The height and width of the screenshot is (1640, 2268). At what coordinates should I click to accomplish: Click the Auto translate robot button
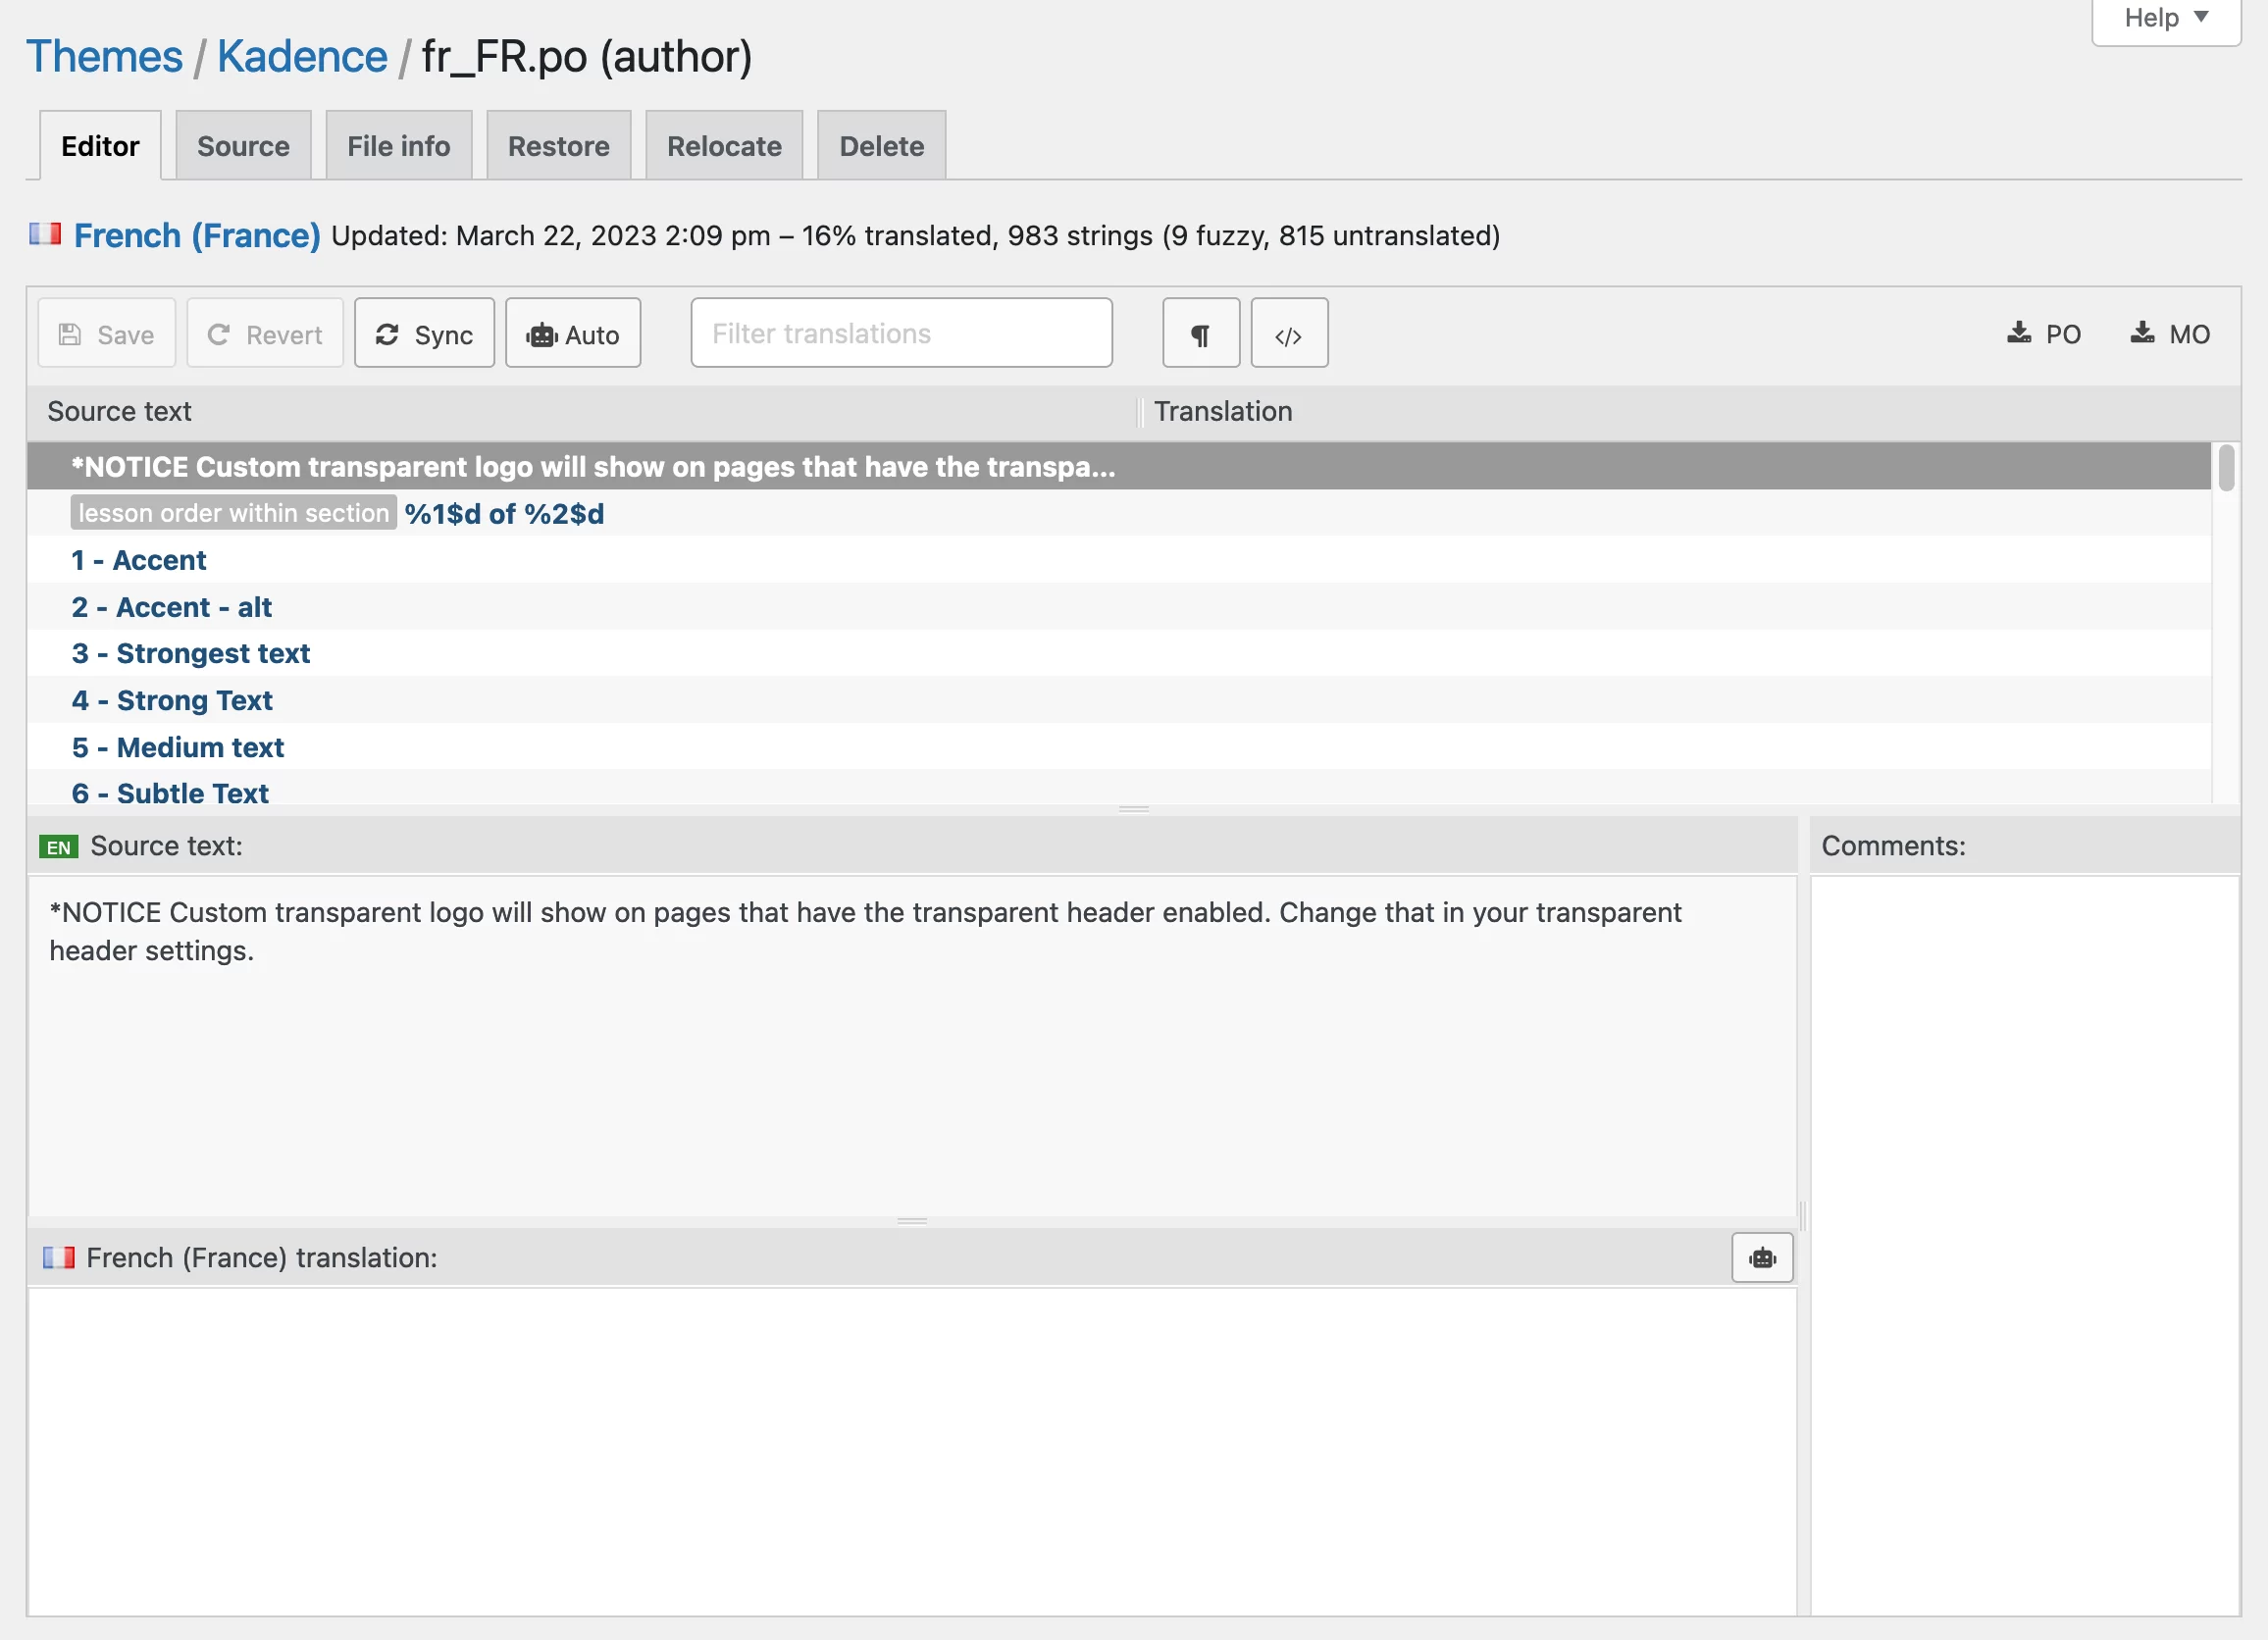pos(572,334)
